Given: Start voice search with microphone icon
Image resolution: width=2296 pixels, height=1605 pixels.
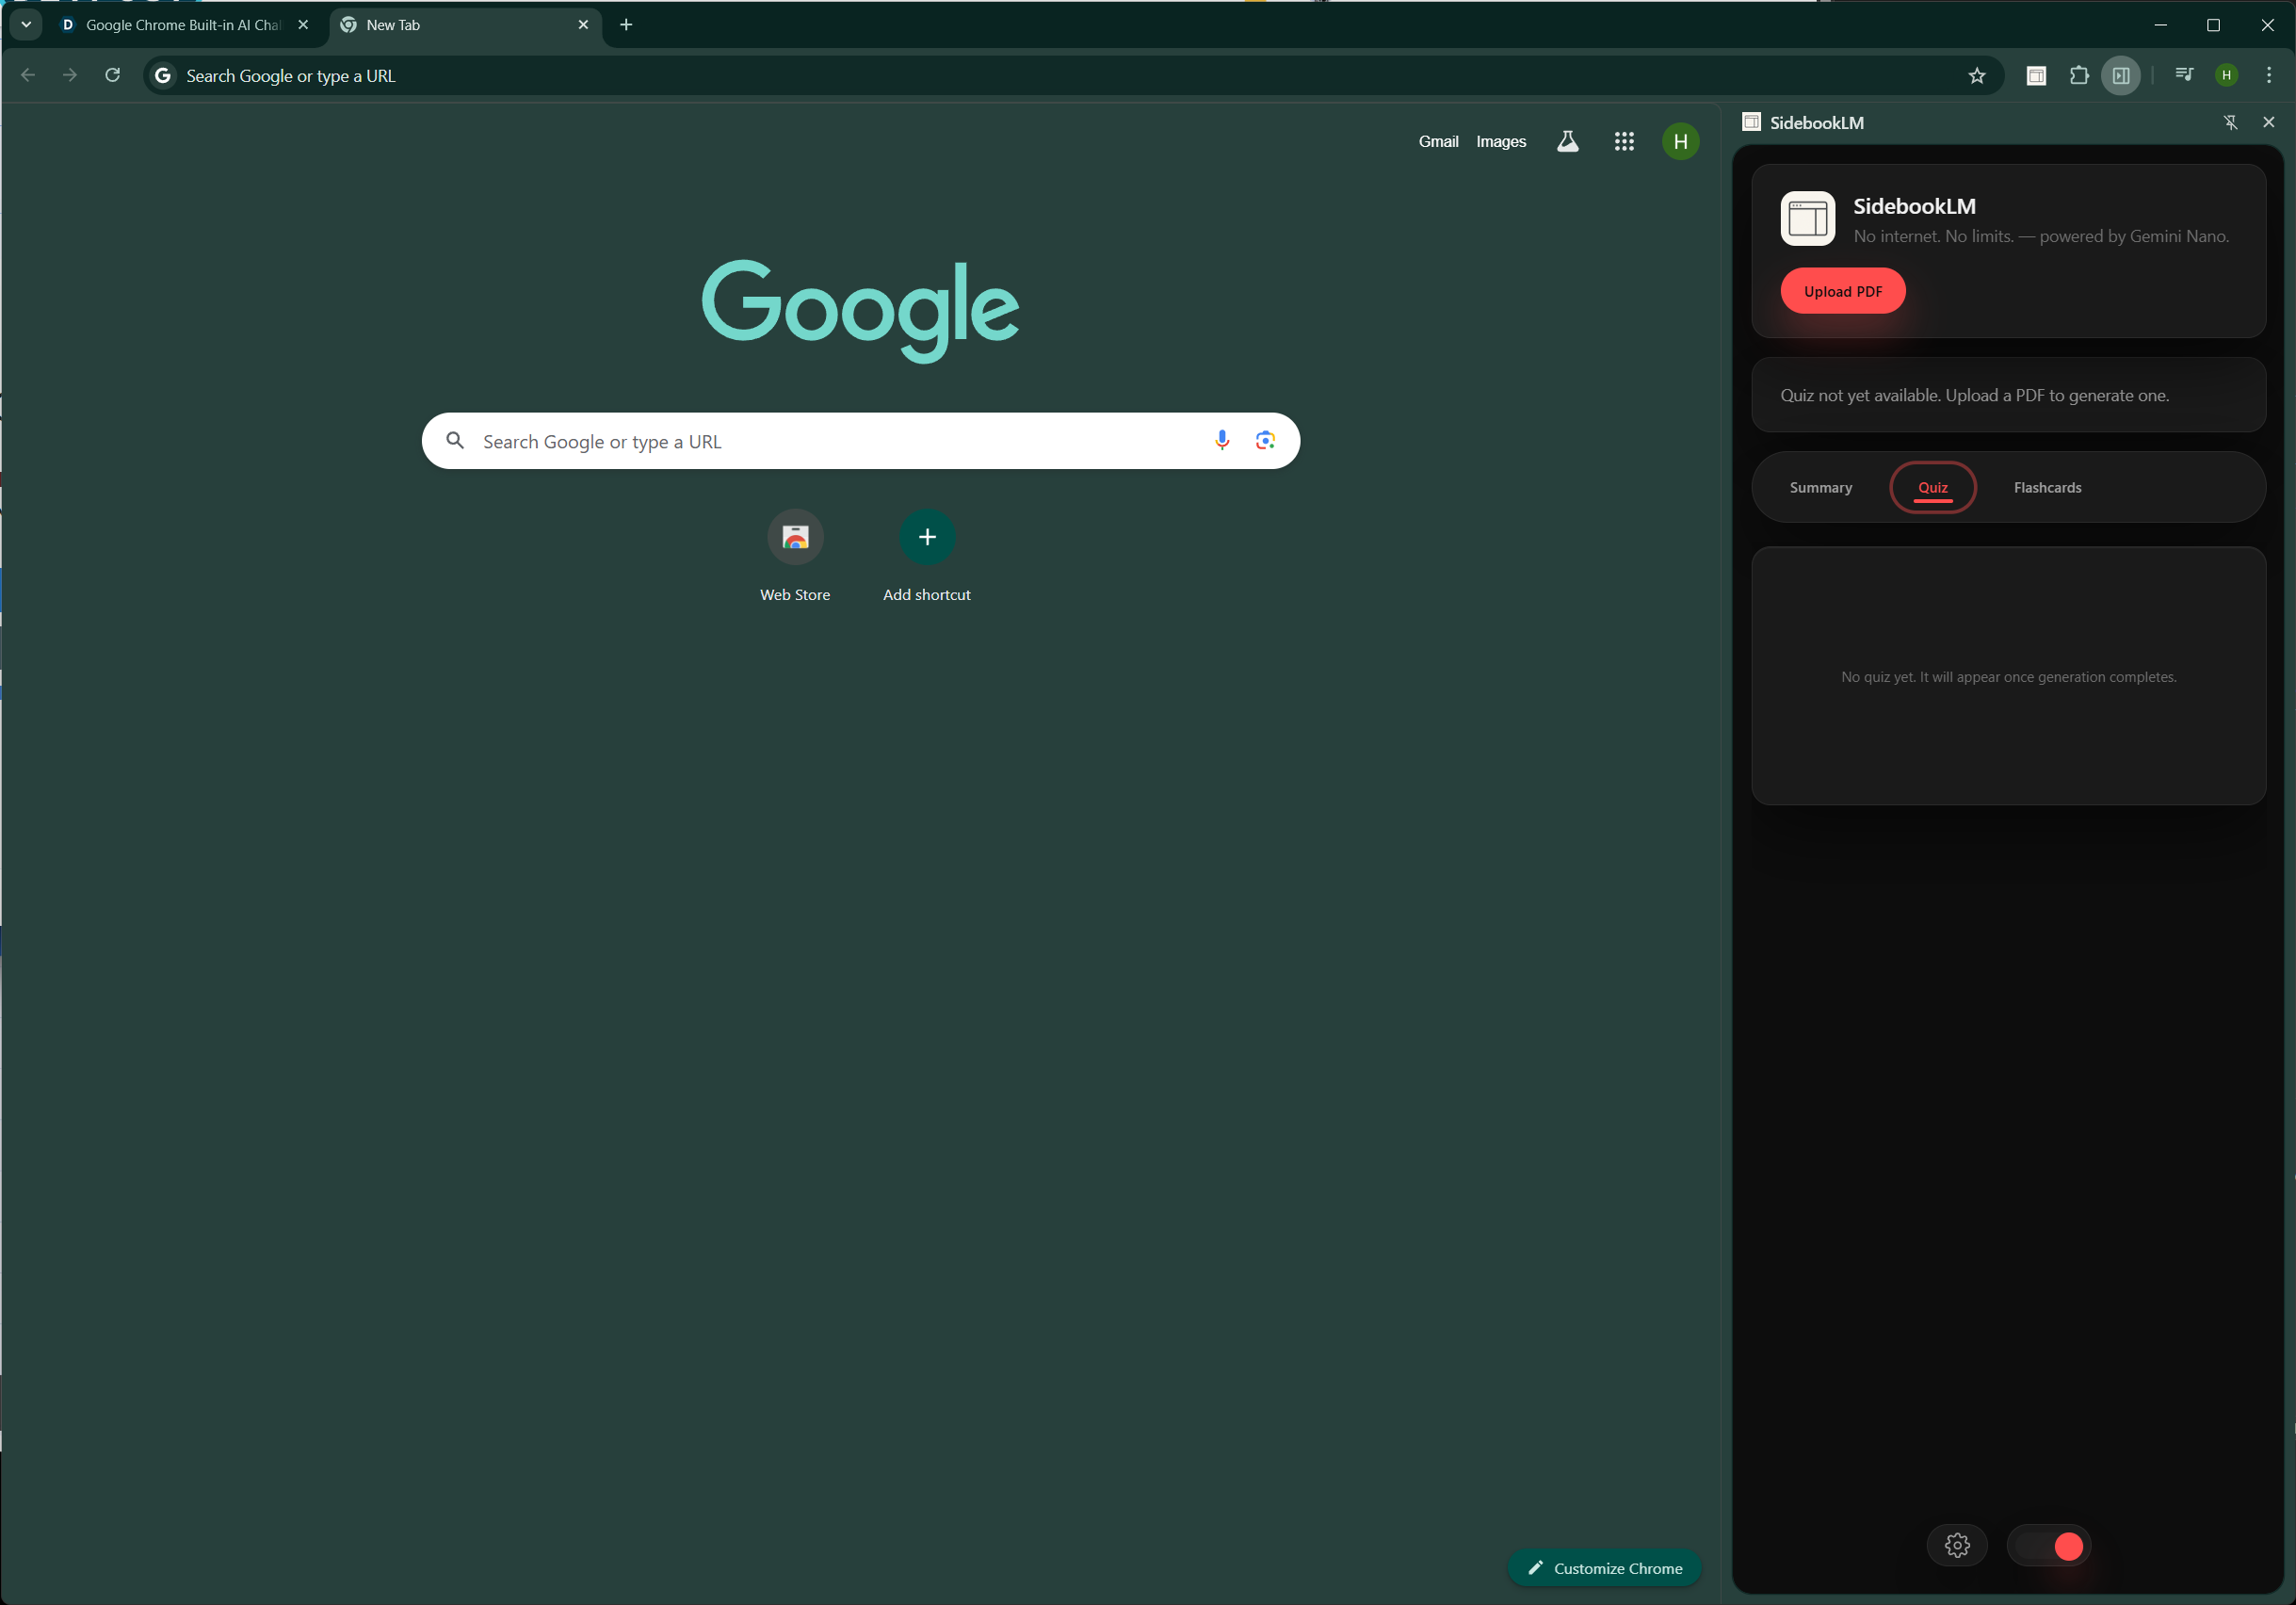Looking at the screenshot, I should click(x=1221, y=440).
